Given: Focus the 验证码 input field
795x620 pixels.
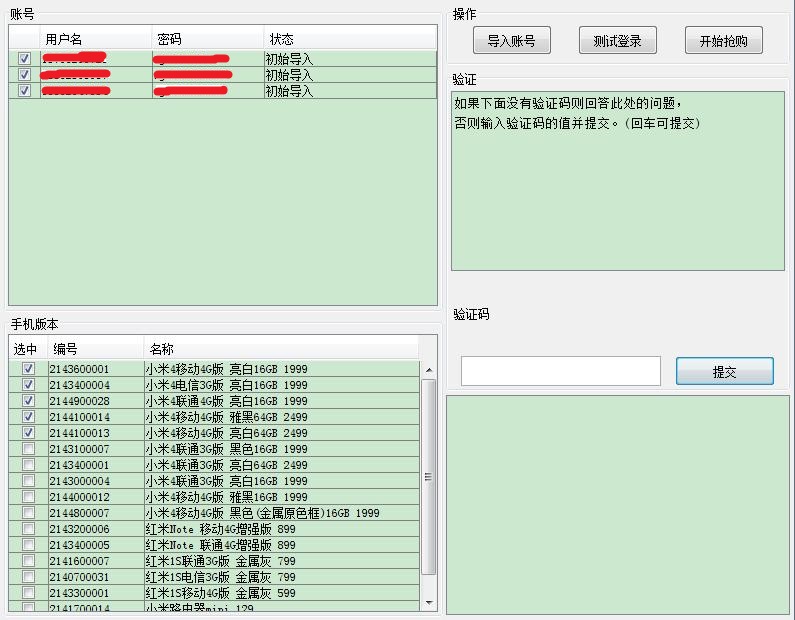Looking at the screenshot, I should coord(561,371).
